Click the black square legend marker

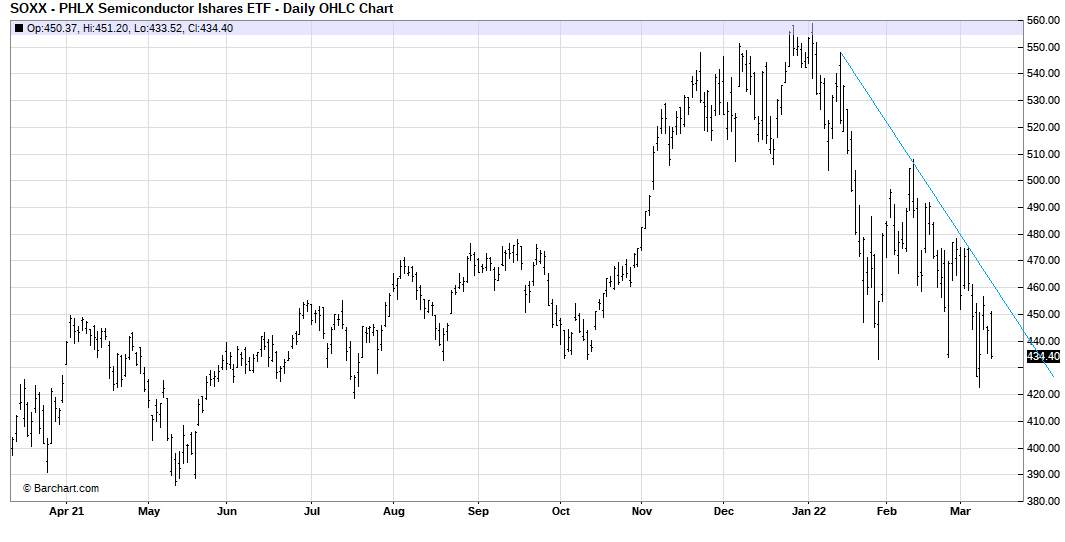click(x=19, y=29)
